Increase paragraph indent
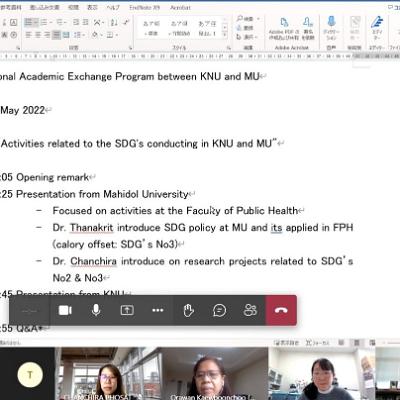This screenshot has width=400, height=400. pyautogui.click(x=86, y=22)
